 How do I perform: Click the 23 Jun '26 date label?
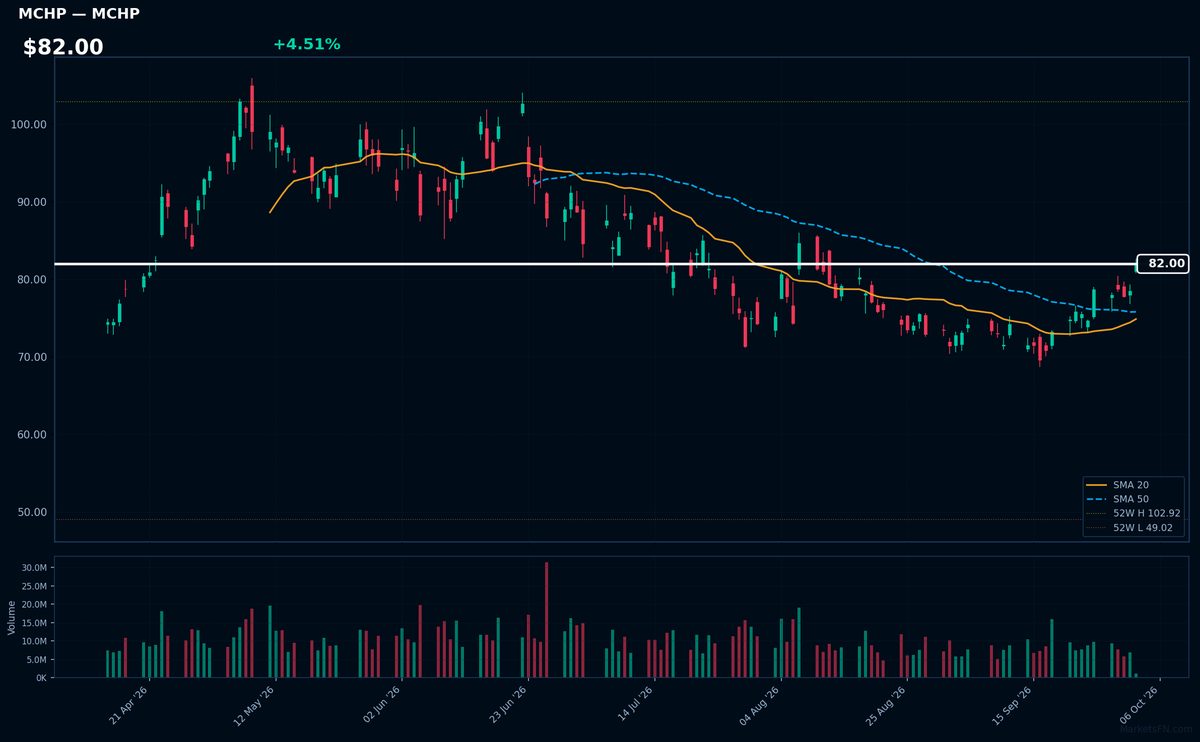click(x=508, y=705)
